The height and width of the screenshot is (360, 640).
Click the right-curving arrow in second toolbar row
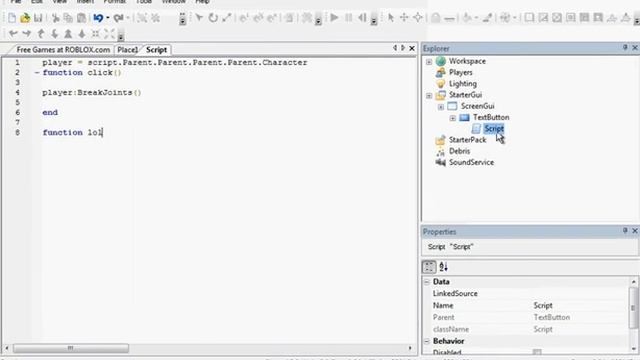[27, 33]
